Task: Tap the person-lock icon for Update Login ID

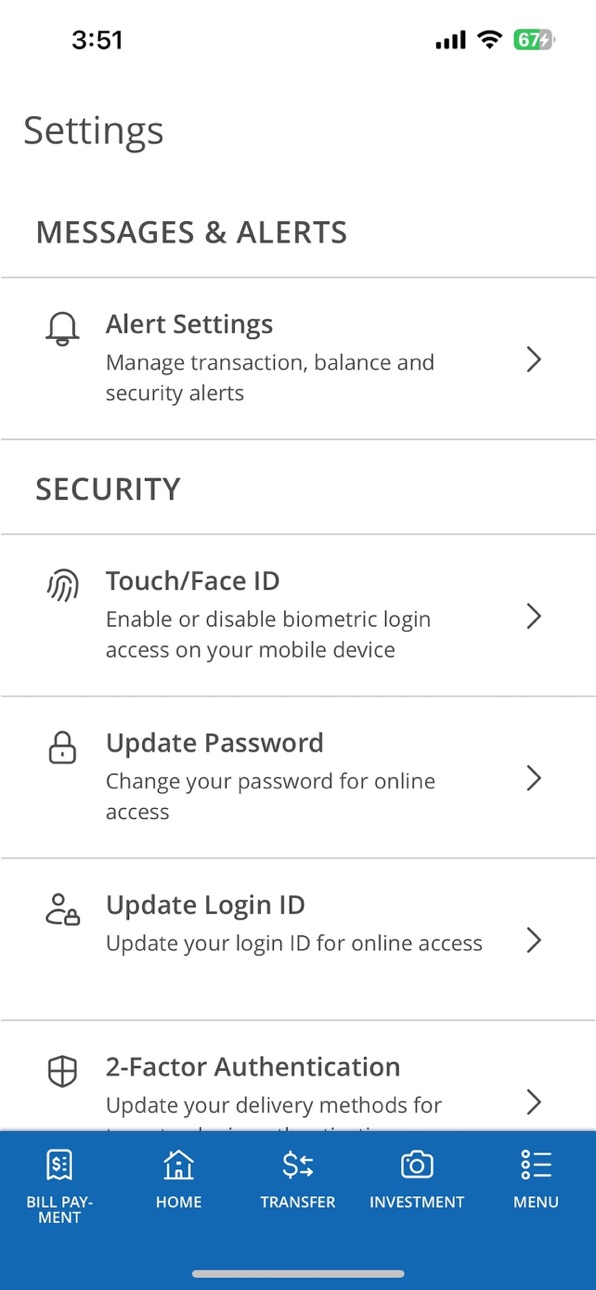Action: [x=62, y=909]
